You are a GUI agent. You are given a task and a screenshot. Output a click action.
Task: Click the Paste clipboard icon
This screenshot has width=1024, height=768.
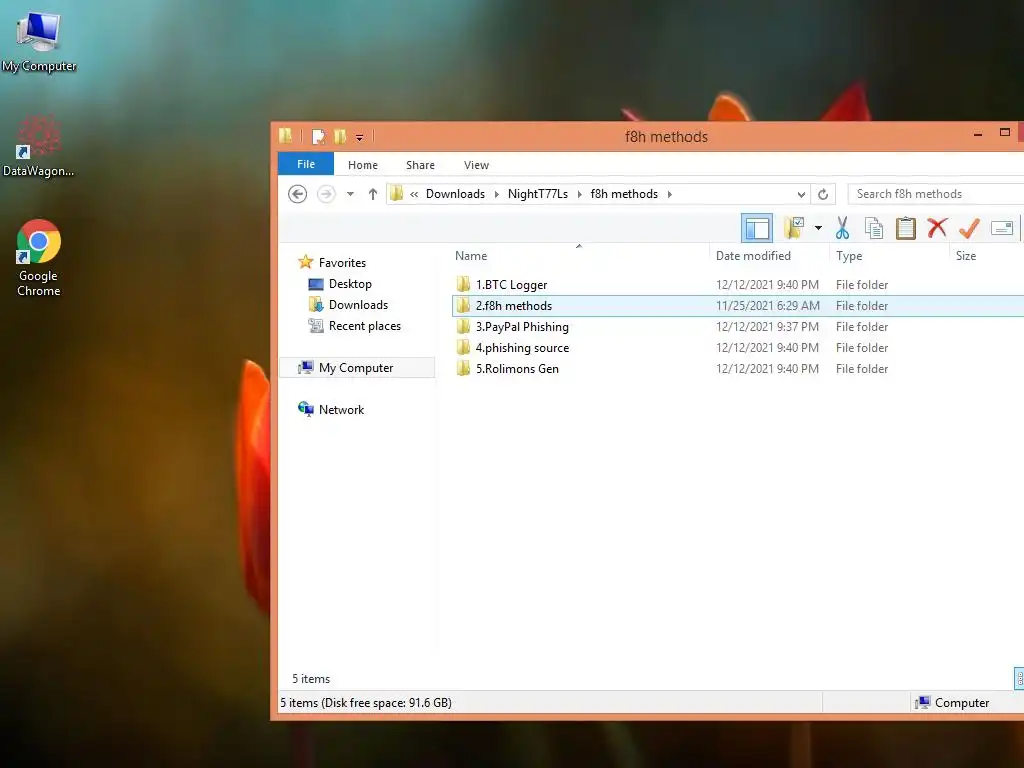905,228
